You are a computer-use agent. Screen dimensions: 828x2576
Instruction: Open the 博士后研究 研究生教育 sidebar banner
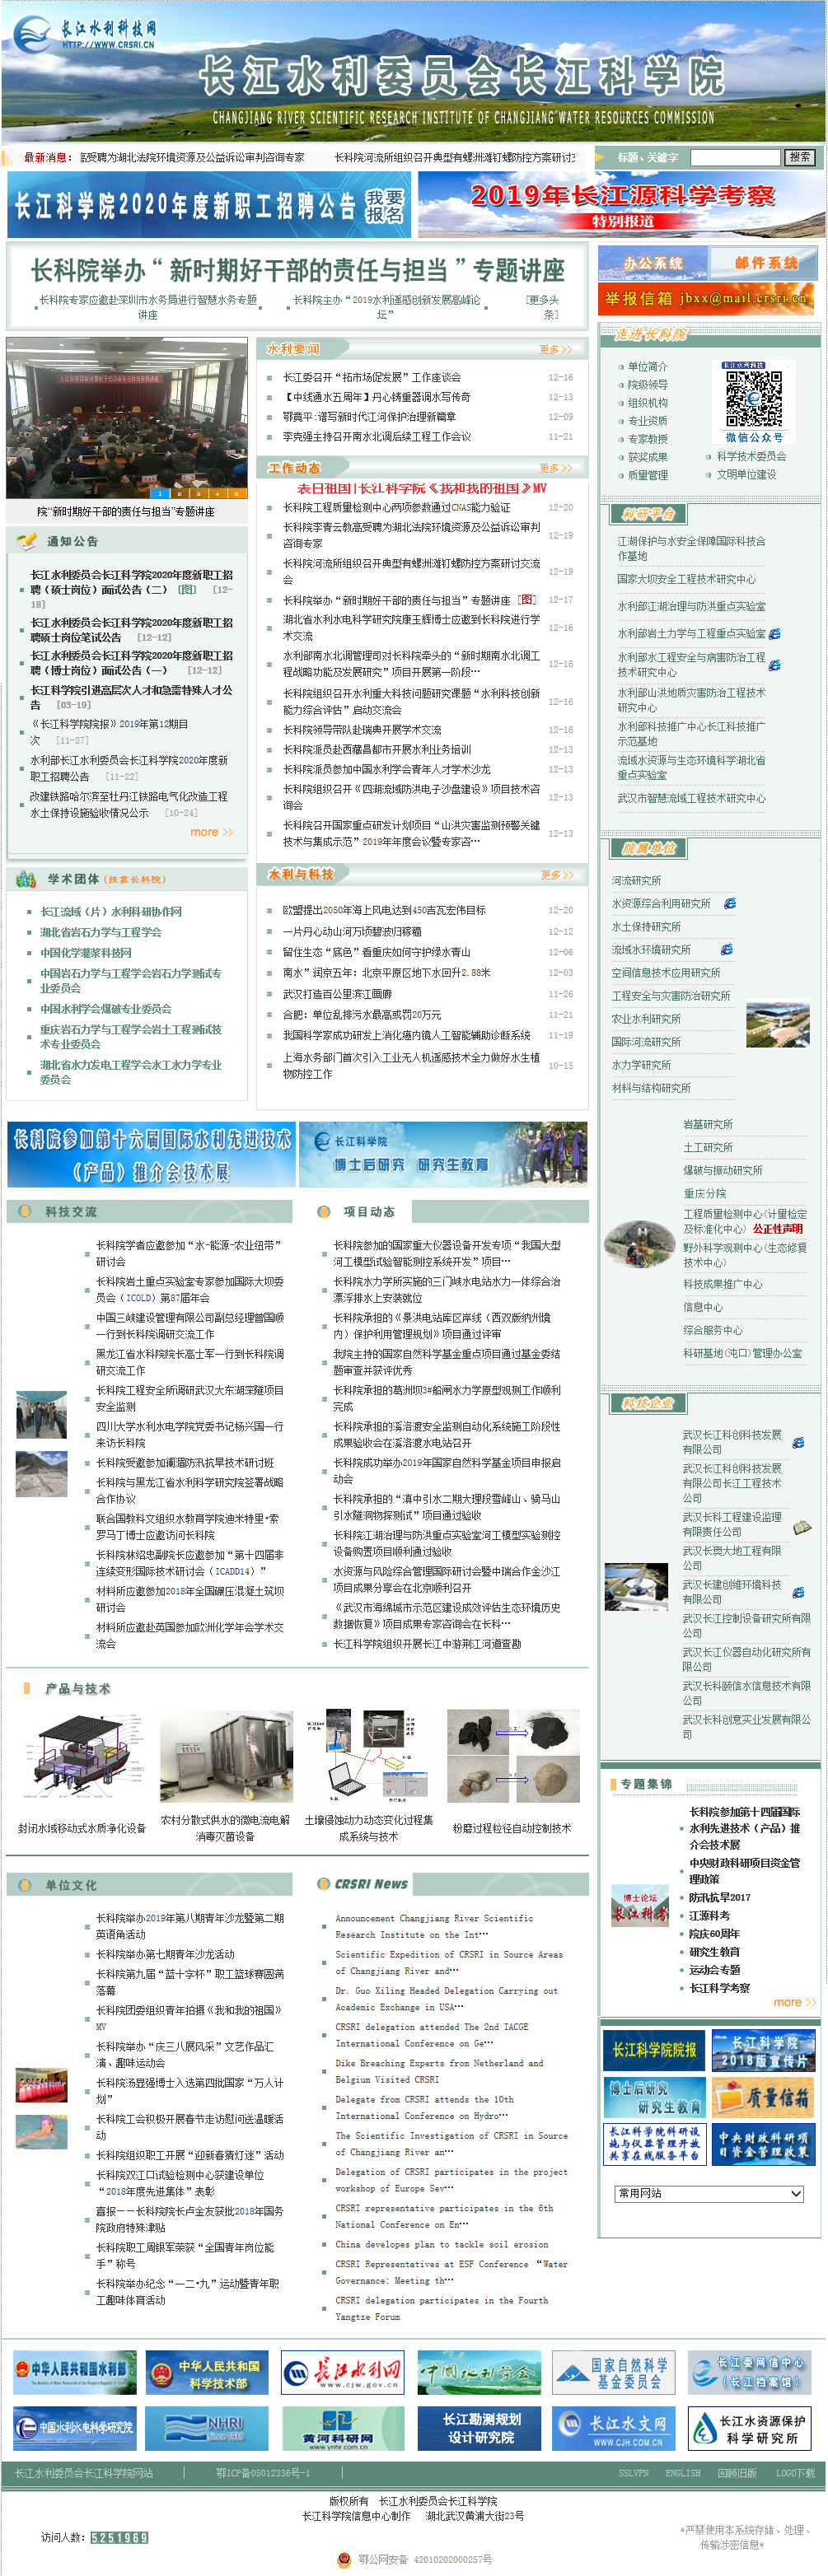pyautogui.click(x=654, y=2096)
